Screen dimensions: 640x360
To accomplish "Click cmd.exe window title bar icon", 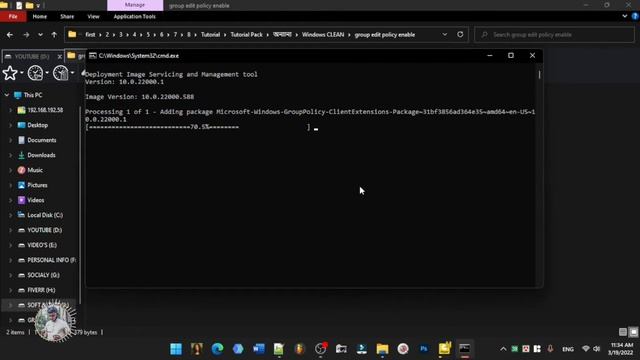I will click(x=93, y=56).
